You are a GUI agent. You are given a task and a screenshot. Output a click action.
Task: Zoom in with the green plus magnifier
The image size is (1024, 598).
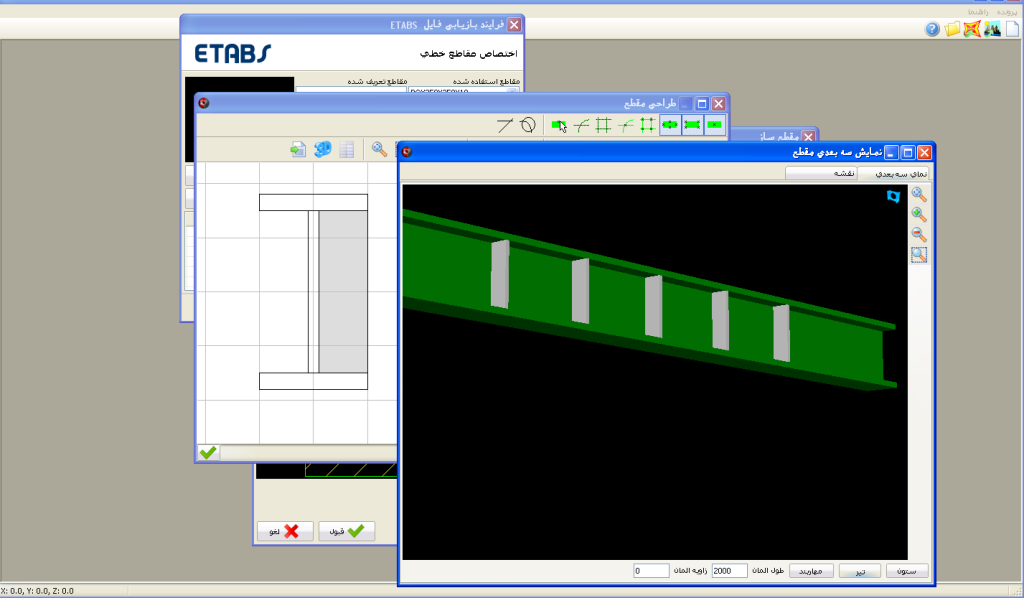coord(919,215)
